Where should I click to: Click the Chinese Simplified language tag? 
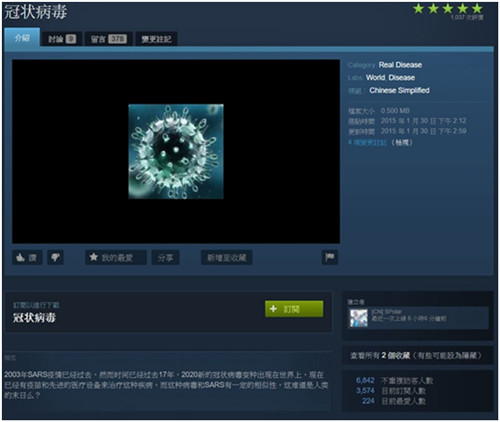coord(399,90)
